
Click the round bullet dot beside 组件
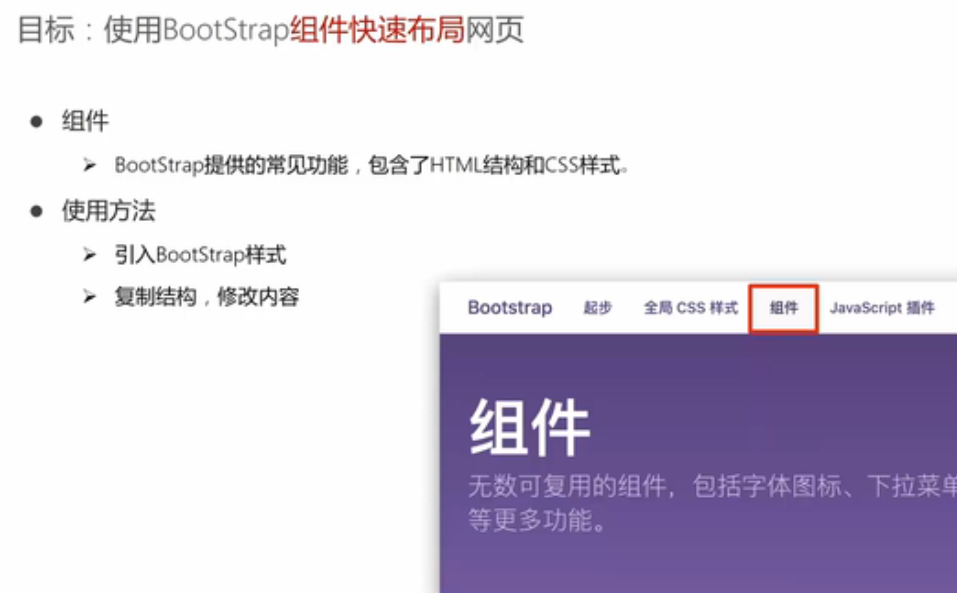(37, 121)
